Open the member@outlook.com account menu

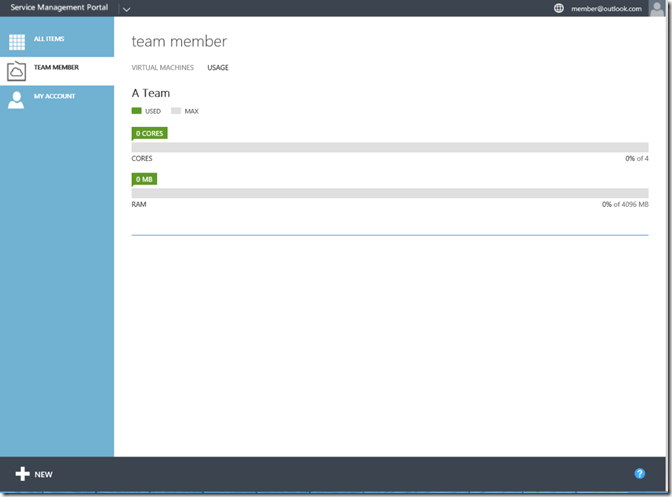coord(605,8)
